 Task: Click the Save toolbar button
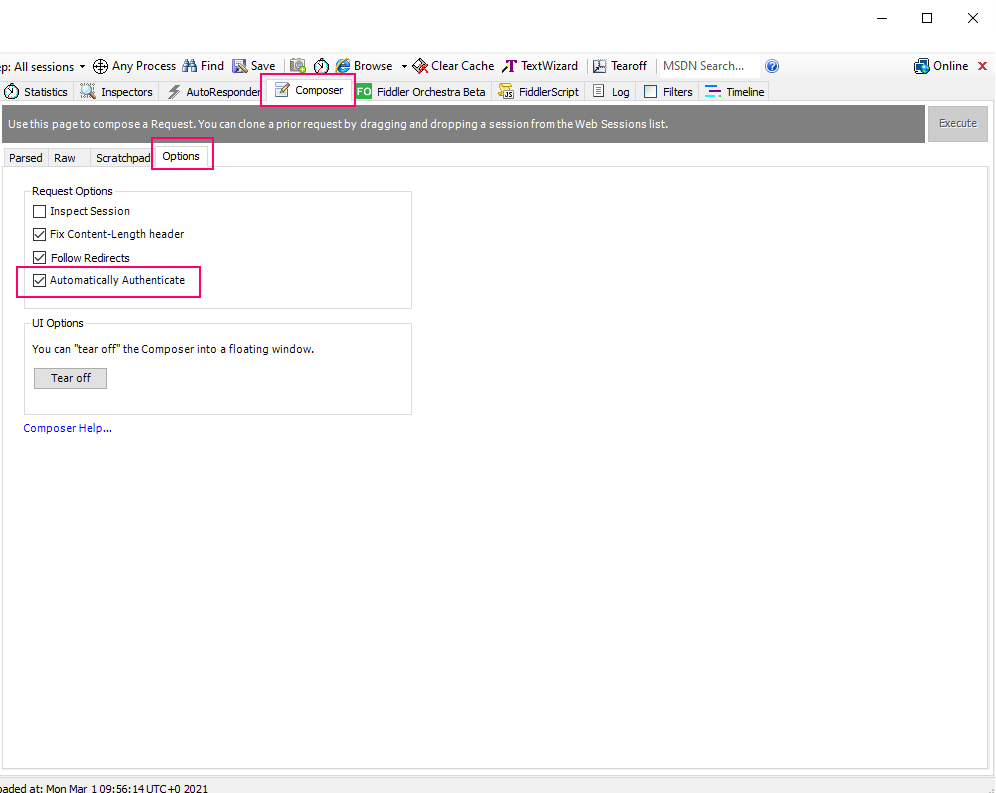tap(253, 66)
